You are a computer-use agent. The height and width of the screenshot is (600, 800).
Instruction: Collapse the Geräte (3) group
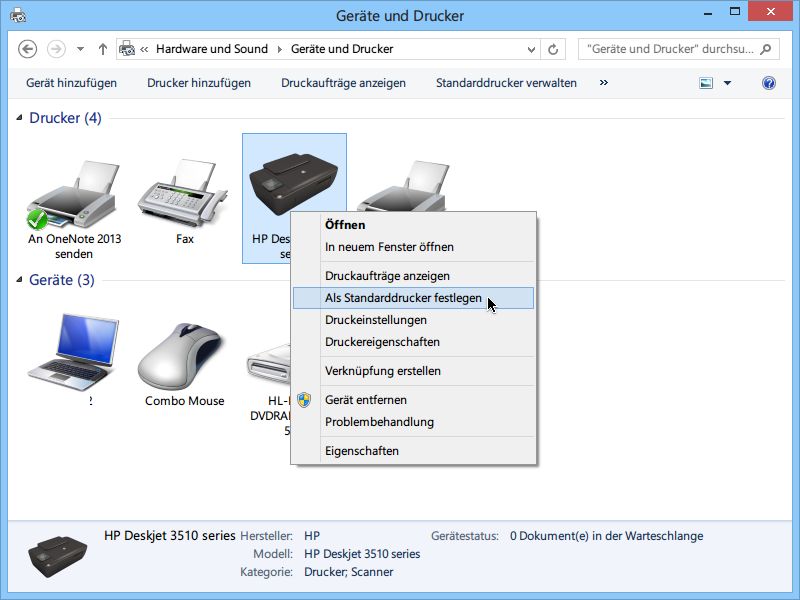pos(19,280)
